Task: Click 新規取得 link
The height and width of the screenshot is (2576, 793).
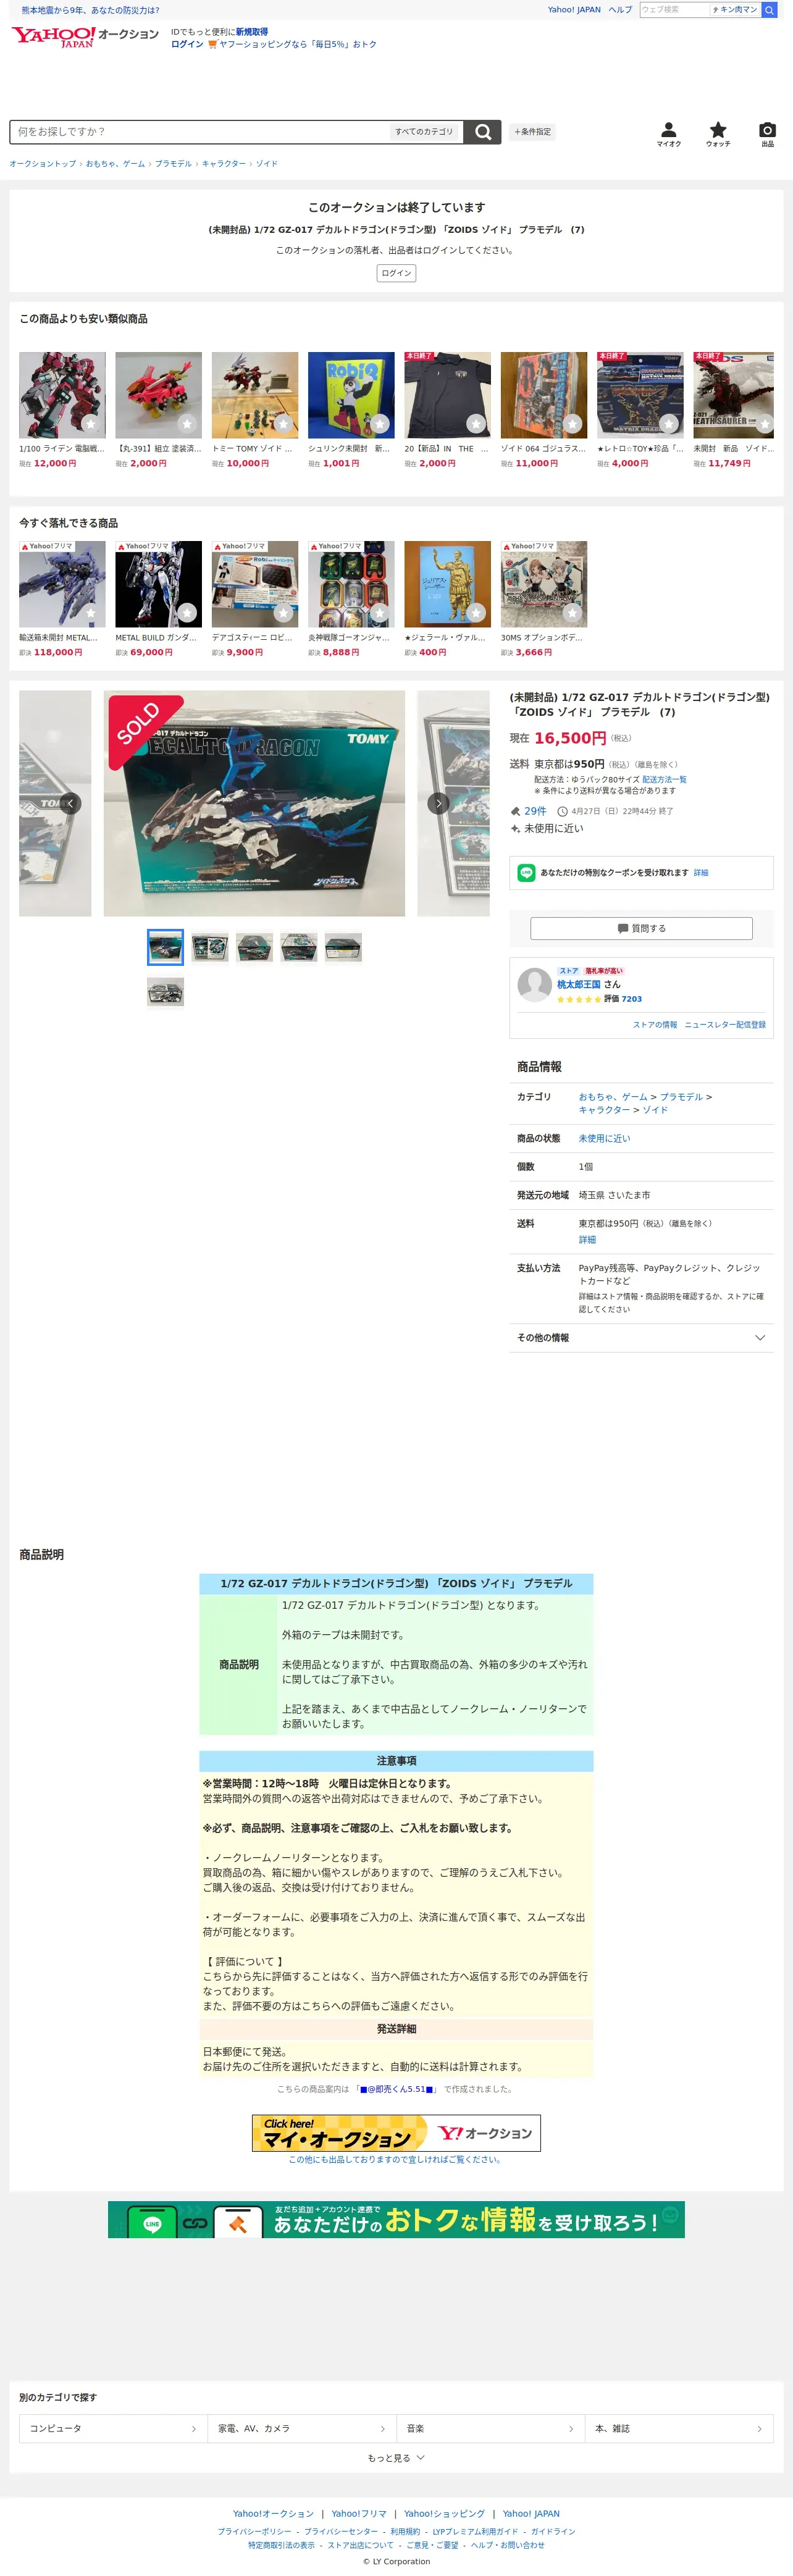Action: (252, 32)
